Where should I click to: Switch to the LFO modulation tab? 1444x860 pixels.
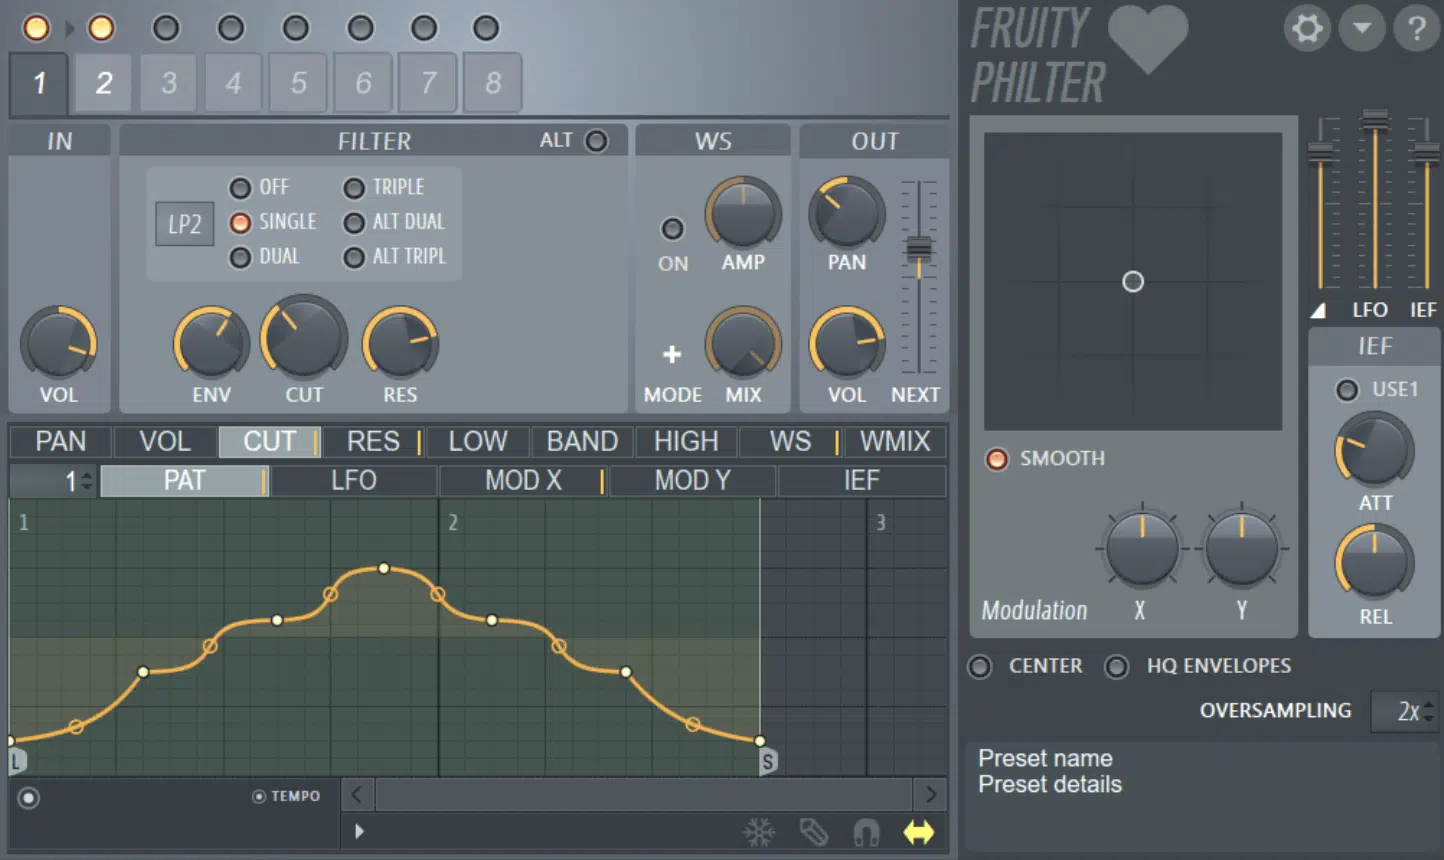[x=354, y=481]
